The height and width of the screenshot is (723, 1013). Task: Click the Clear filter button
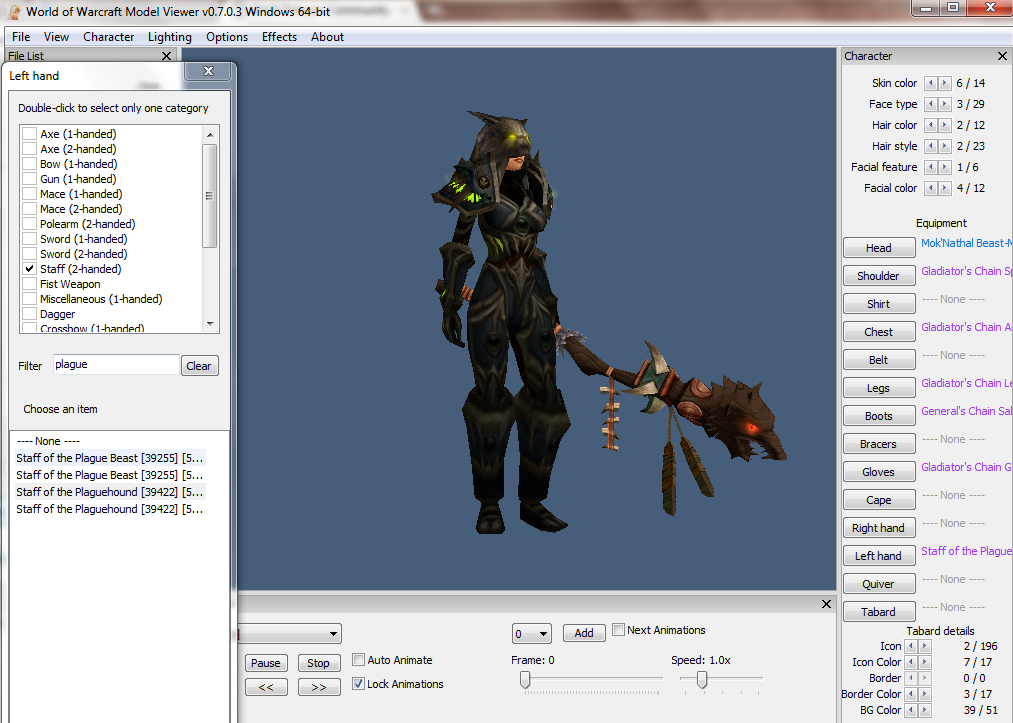coord(199,366)
